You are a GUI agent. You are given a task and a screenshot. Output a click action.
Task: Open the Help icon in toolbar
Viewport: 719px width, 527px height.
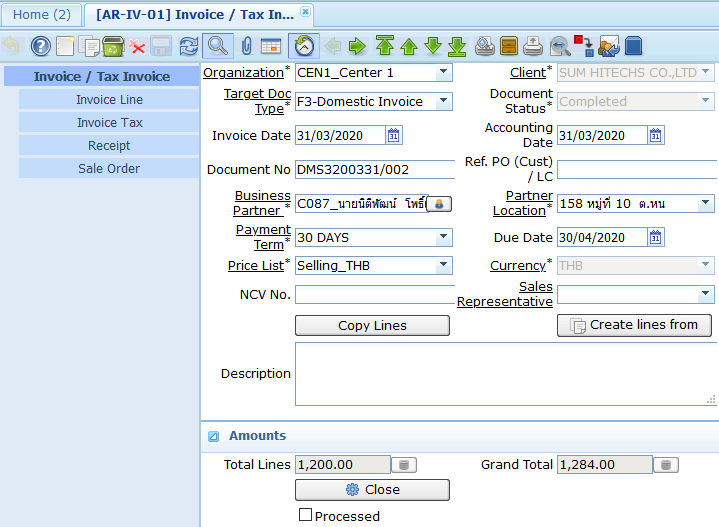40,46
